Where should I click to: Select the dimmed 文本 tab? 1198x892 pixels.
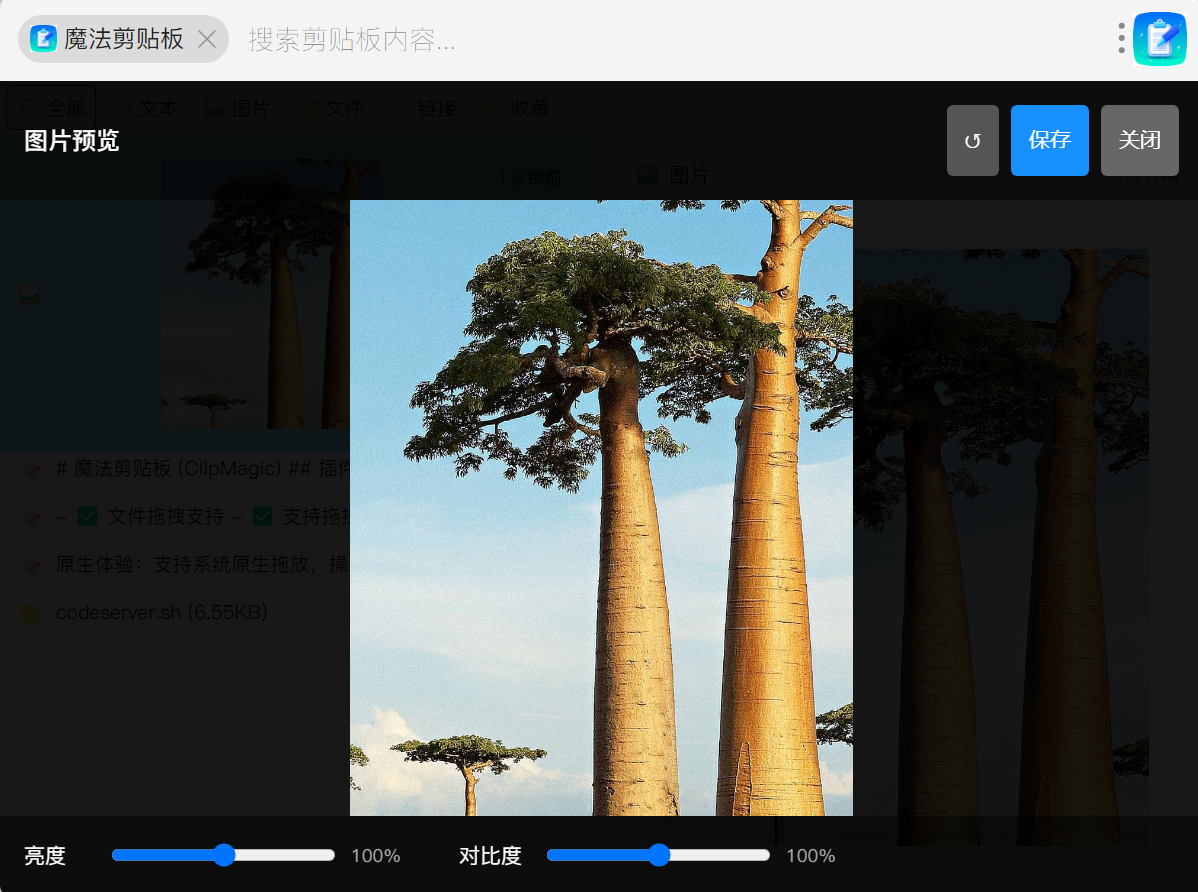pyautogui.click(x=145, y=109)
